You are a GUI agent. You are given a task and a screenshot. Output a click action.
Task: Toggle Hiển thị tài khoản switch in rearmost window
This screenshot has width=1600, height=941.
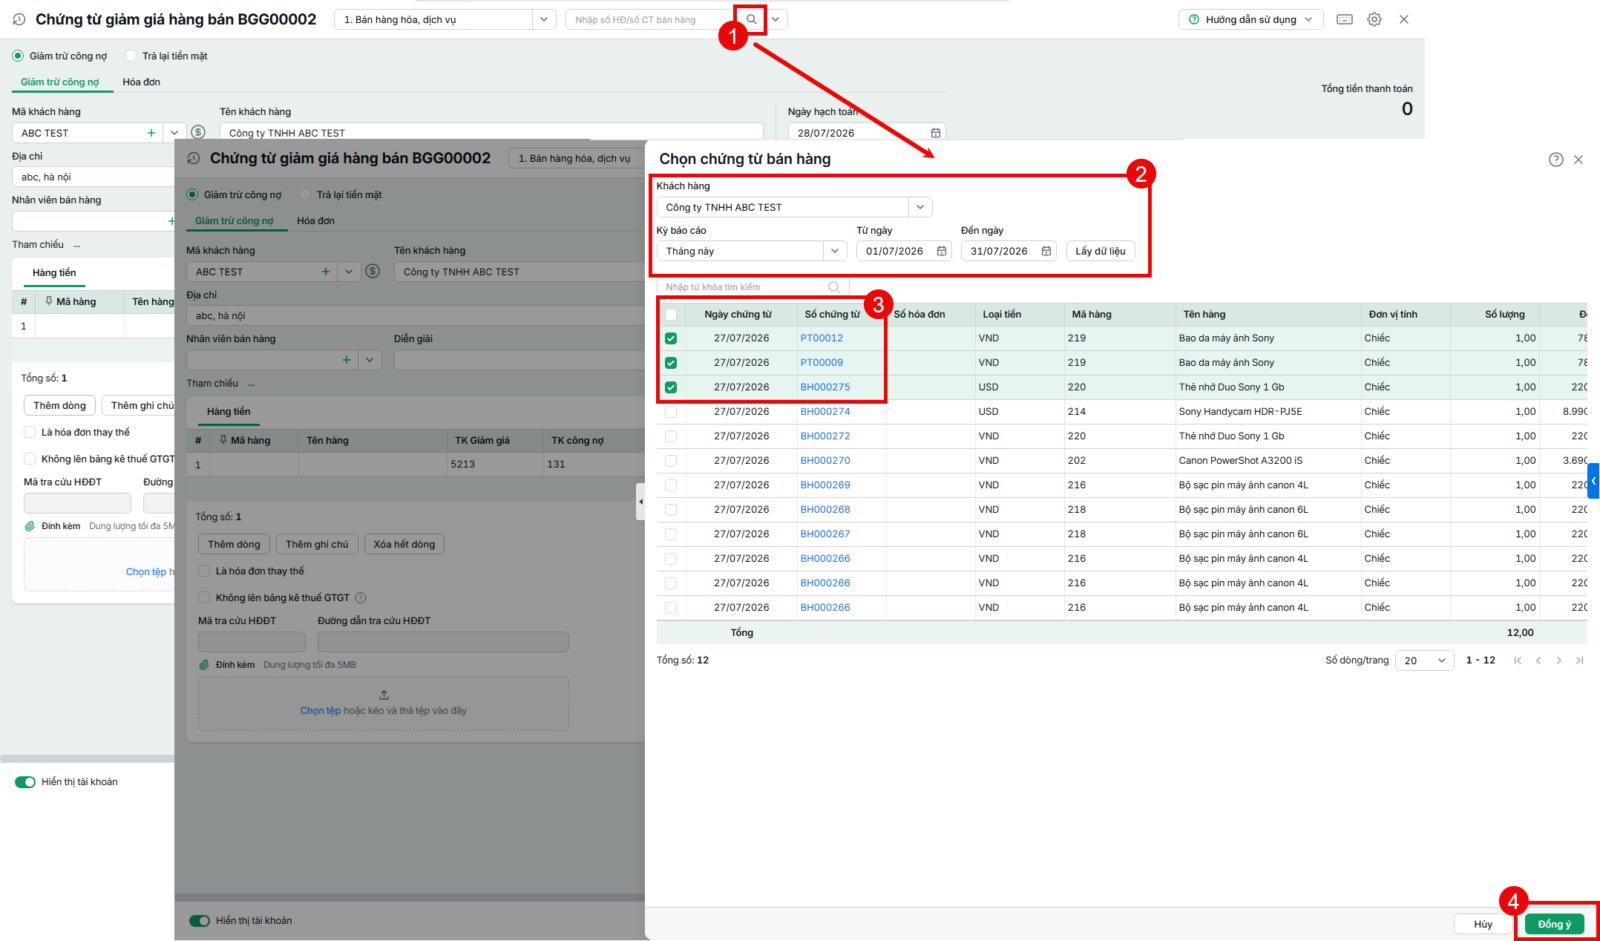pos(25,782)
